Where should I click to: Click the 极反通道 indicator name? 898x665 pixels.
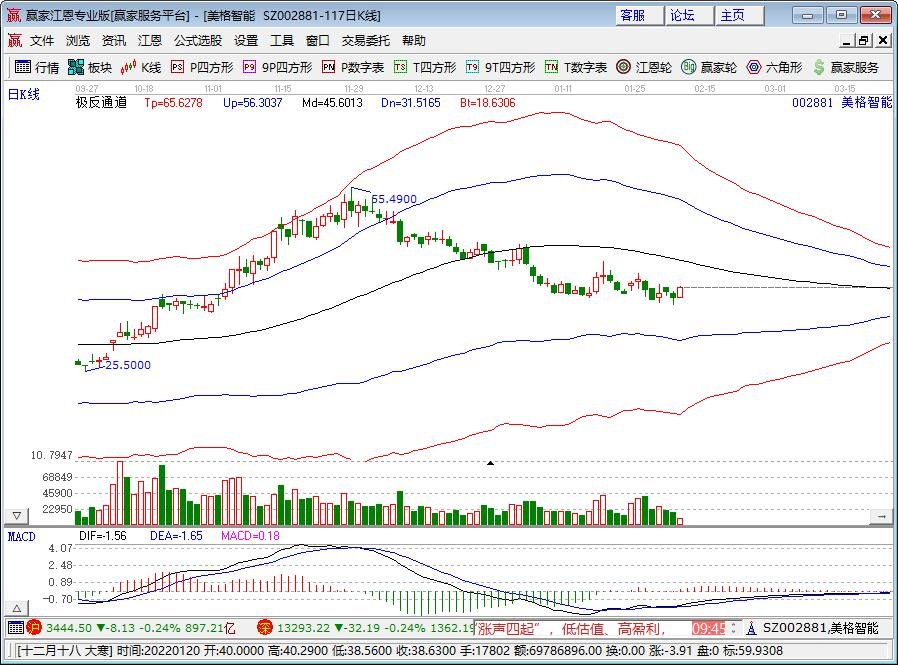tap(101, 103)
